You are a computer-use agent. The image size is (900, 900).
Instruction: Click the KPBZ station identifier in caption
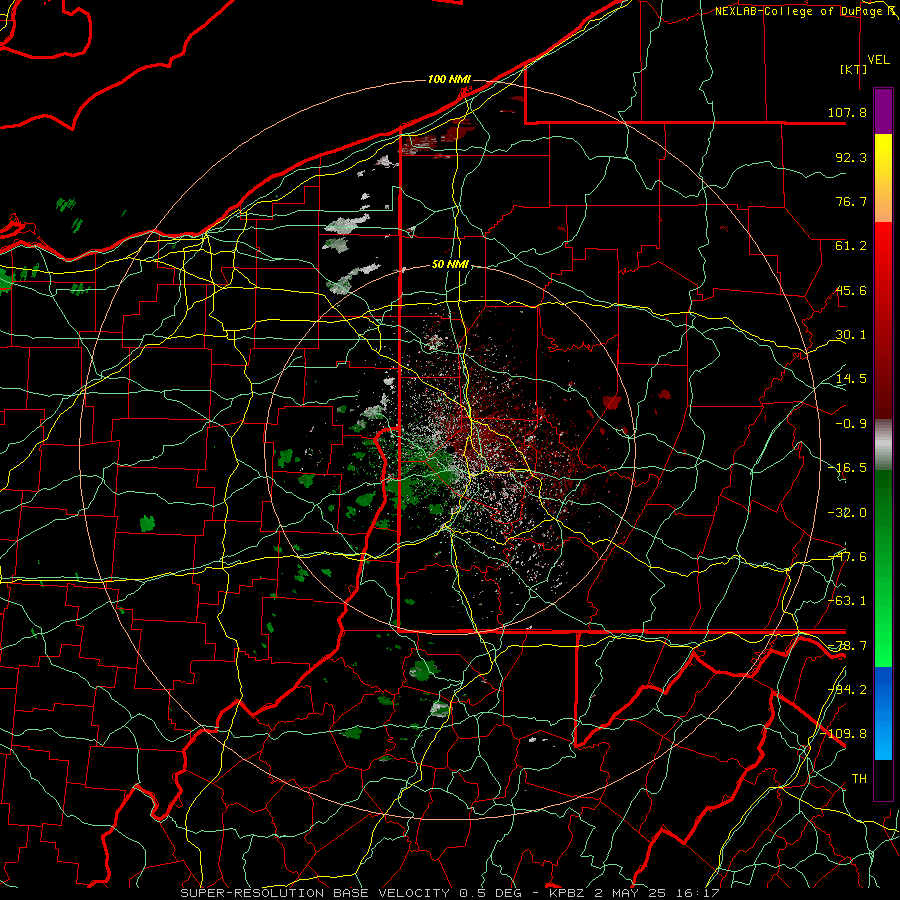pyautogui.click(x=567, y=893)
